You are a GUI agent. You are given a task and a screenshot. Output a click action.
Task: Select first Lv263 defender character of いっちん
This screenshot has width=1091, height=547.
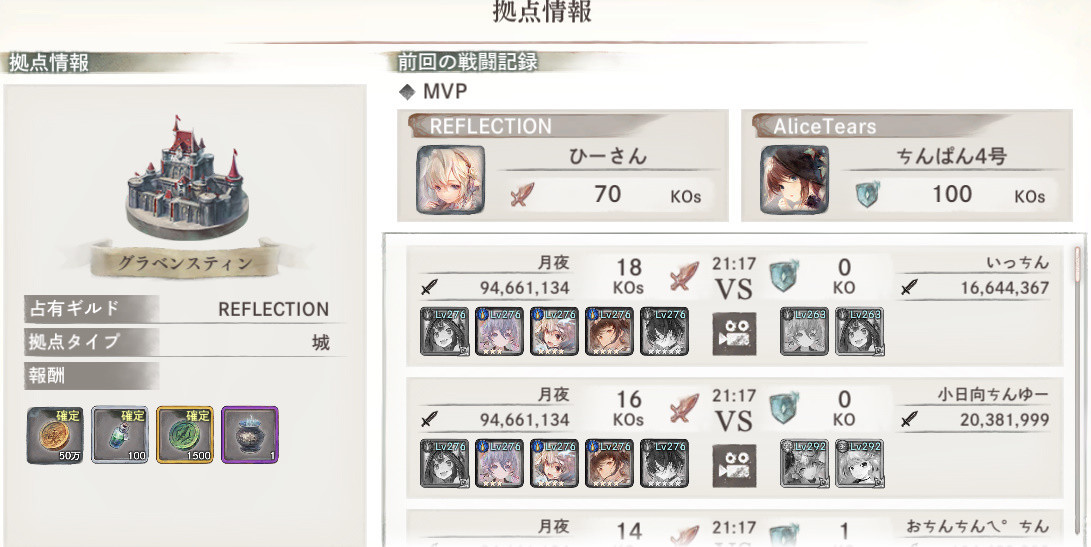[x=804, y=331]
